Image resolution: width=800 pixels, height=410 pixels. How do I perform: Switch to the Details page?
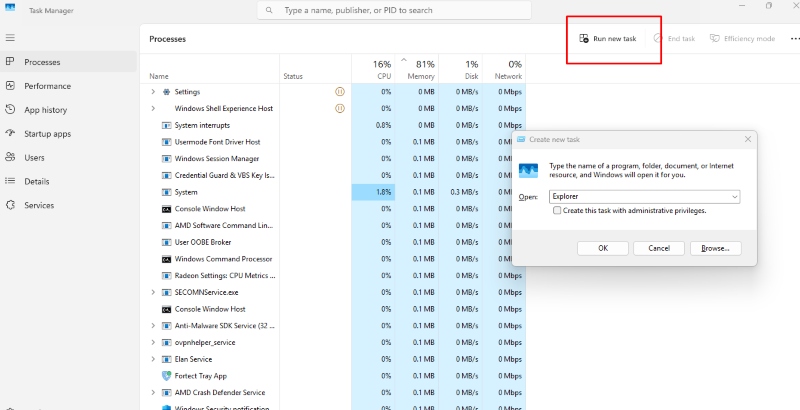coord(68,181)
